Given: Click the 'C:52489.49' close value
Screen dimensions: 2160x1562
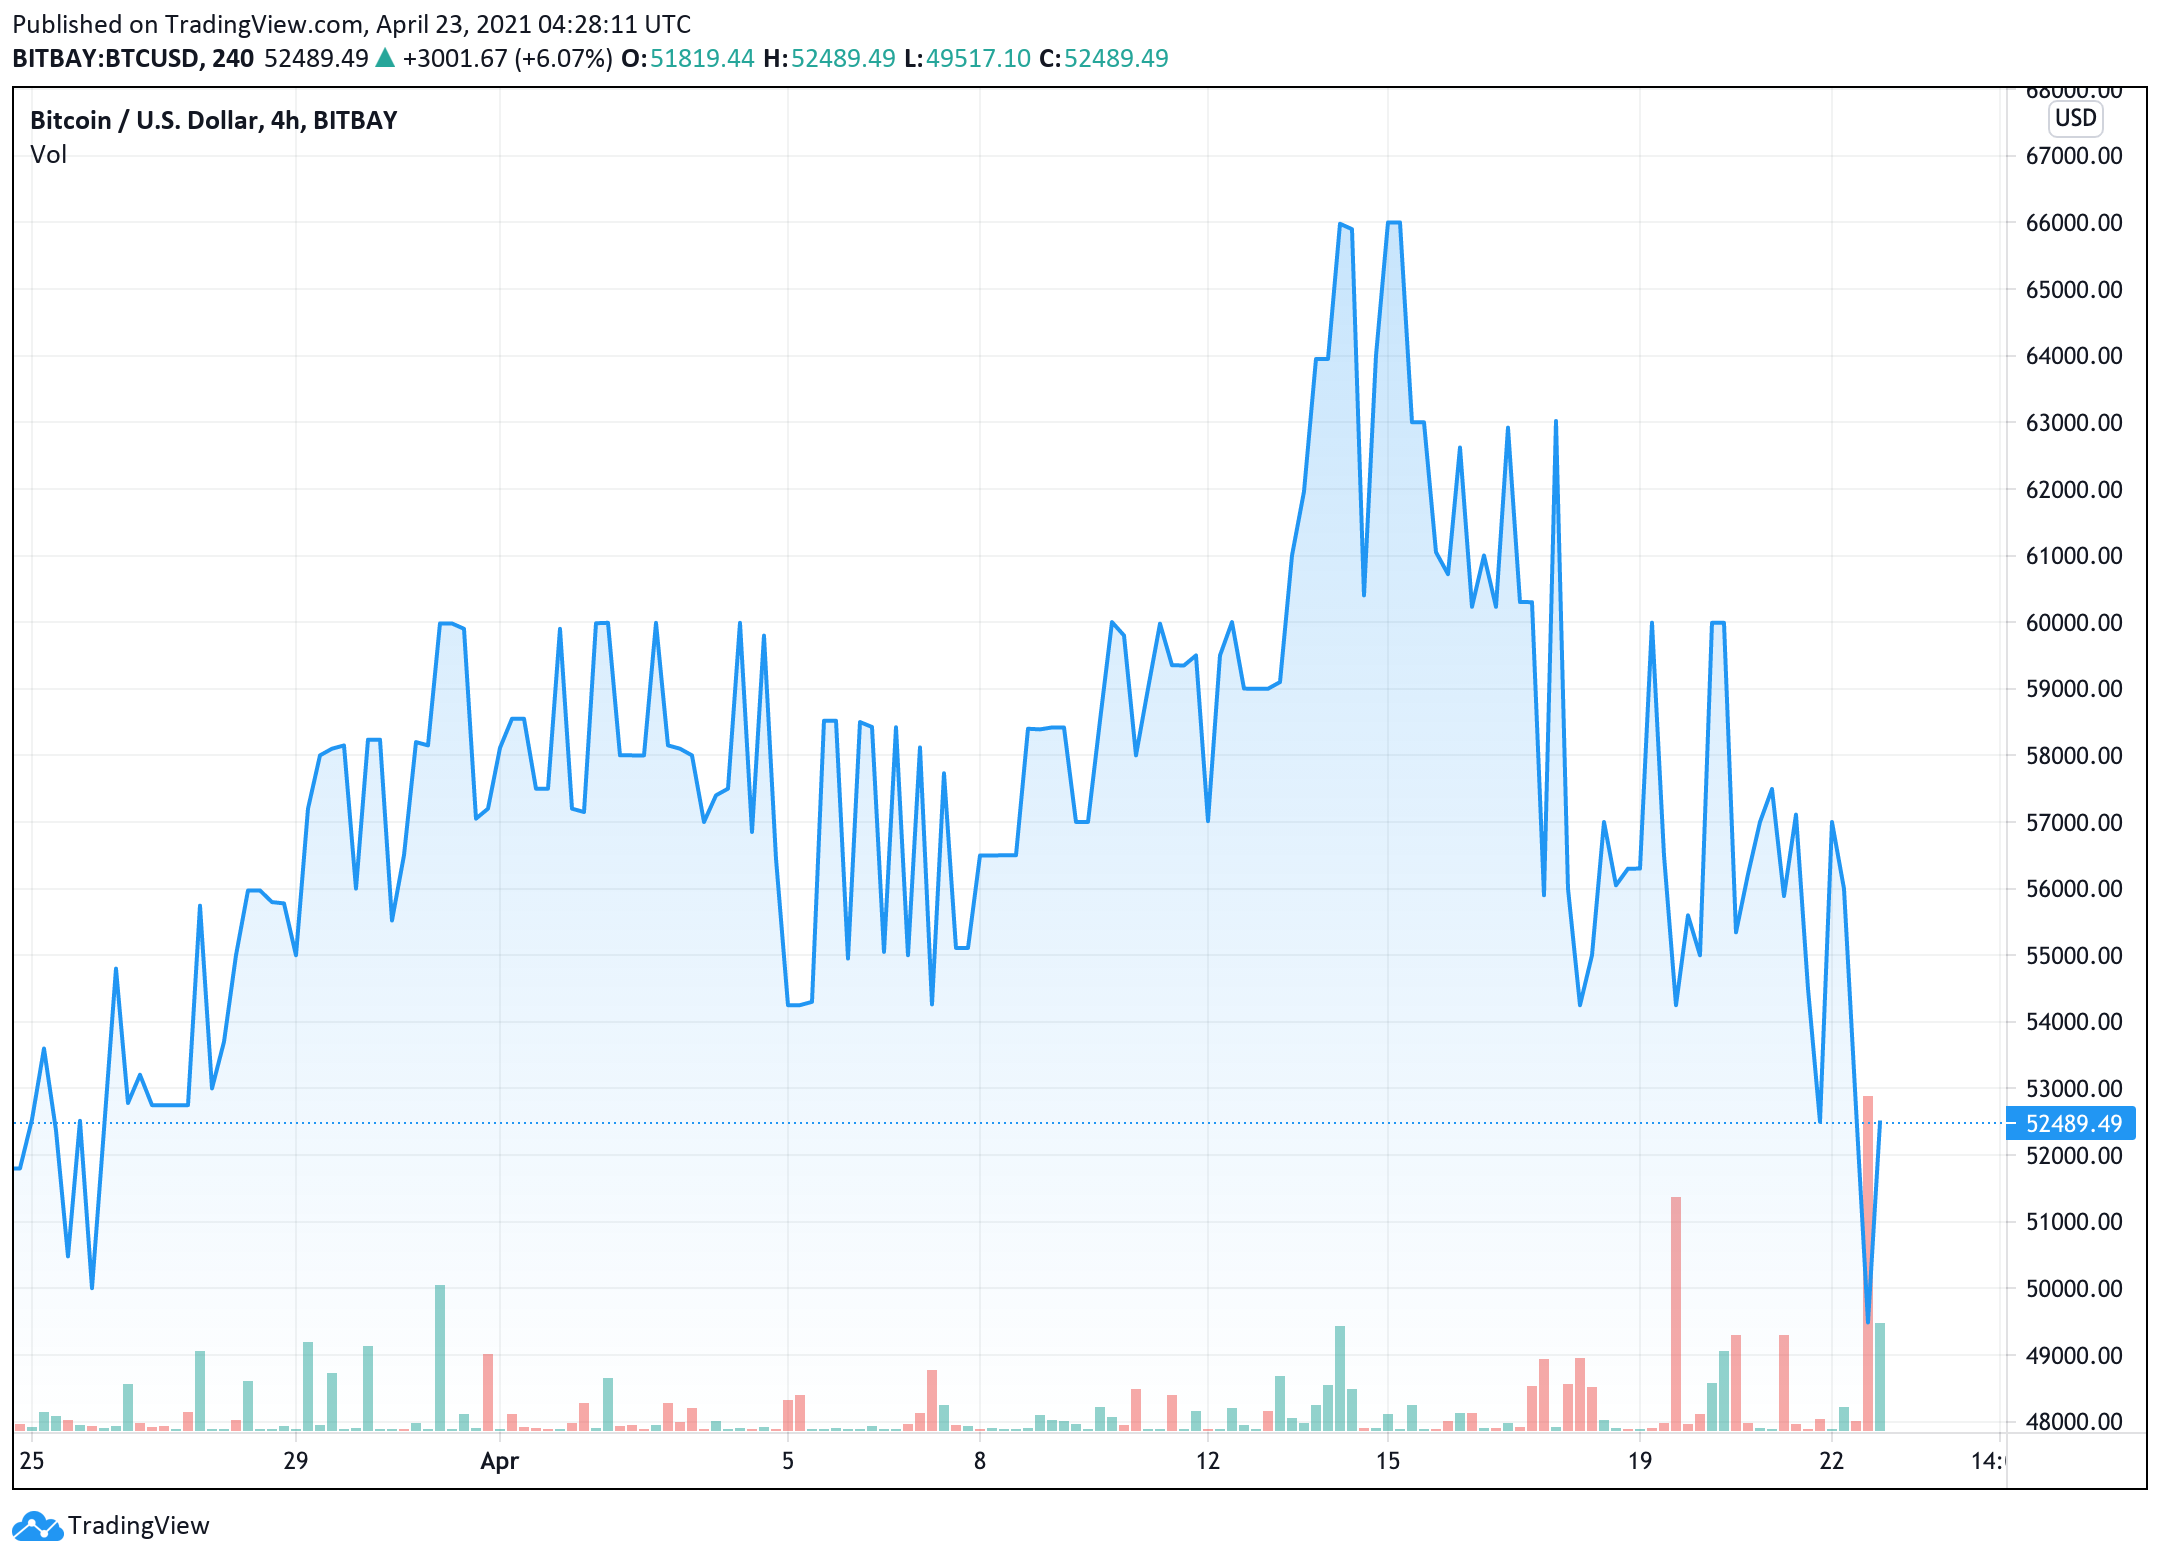Looking at the screenshot, I should coord(1104,58).
